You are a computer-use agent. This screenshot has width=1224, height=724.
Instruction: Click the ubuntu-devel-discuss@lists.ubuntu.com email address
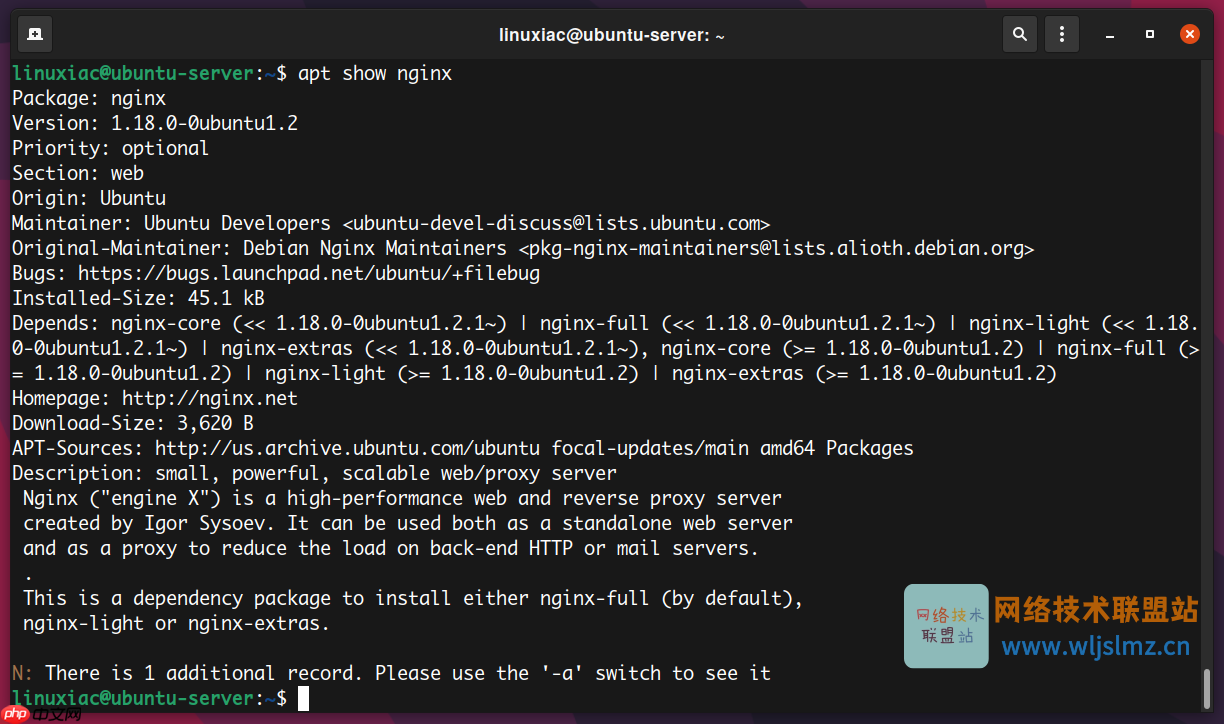coord(556,223)
